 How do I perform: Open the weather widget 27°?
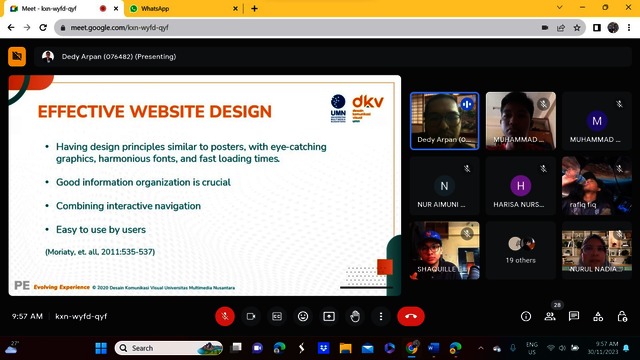point(12,348)
